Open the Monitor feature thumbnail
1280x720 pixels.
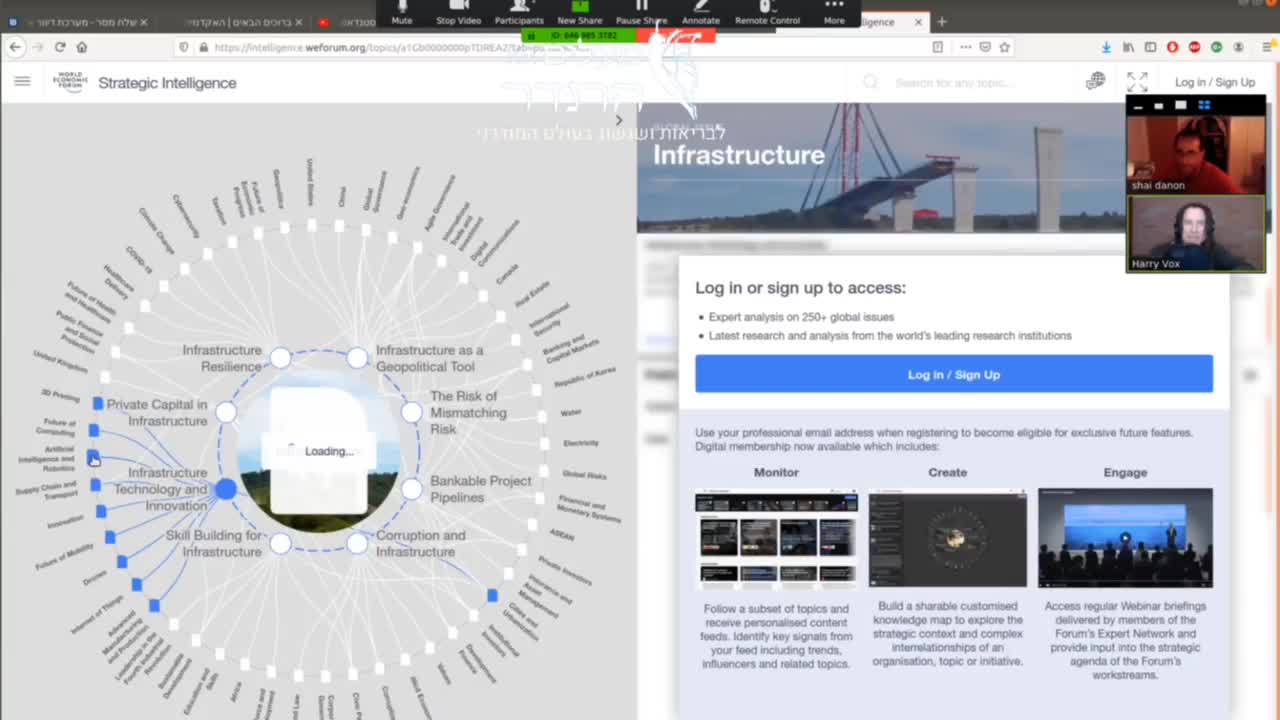coord(776,537)
